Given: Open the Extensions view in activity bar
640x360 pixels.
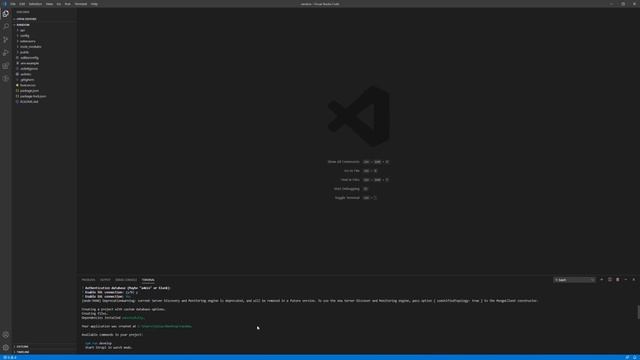Looking at the screenshot, I should pyautogui.click(x=6, y=65).
